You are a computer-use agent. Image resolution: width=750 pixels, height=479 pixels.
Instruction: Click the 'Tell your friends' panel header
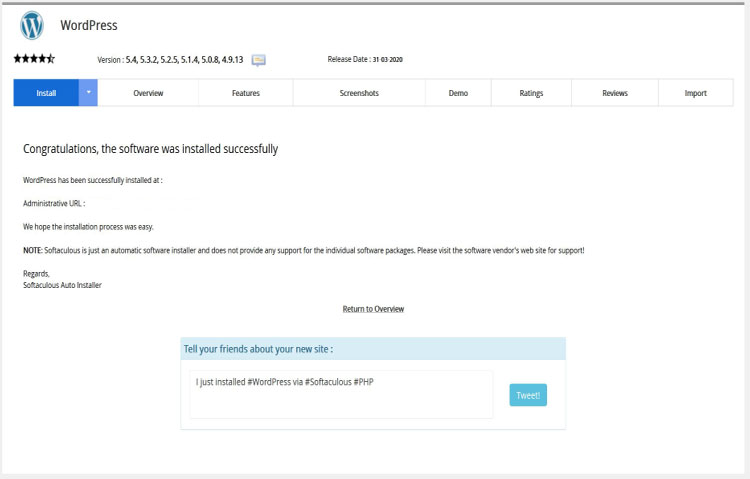[373, 349]
